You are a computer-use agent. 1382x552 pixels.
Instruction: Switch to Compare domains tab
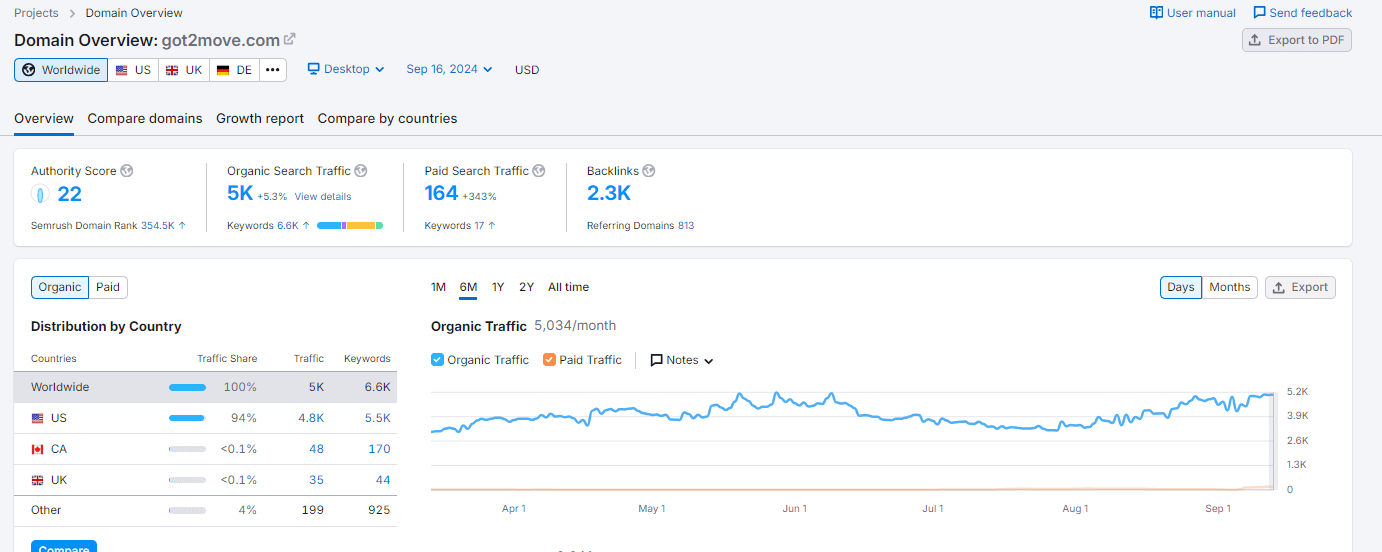[x=145, y=118]
